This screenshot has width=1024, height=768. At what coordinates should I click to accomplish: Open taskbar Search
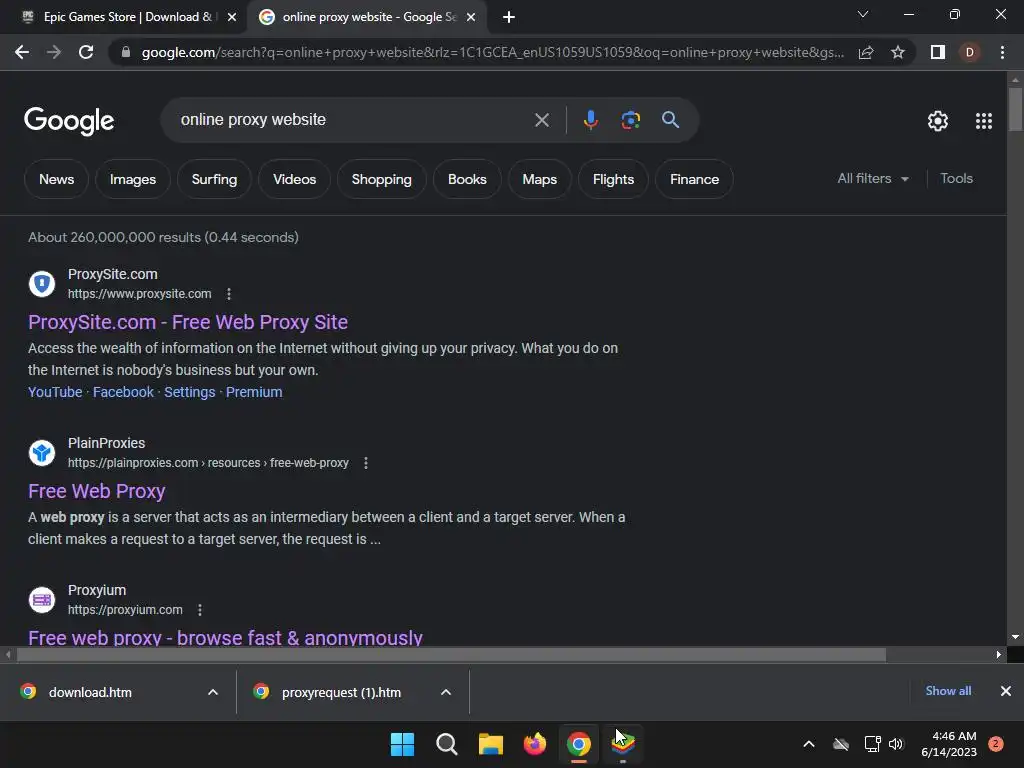pos(447,744)
